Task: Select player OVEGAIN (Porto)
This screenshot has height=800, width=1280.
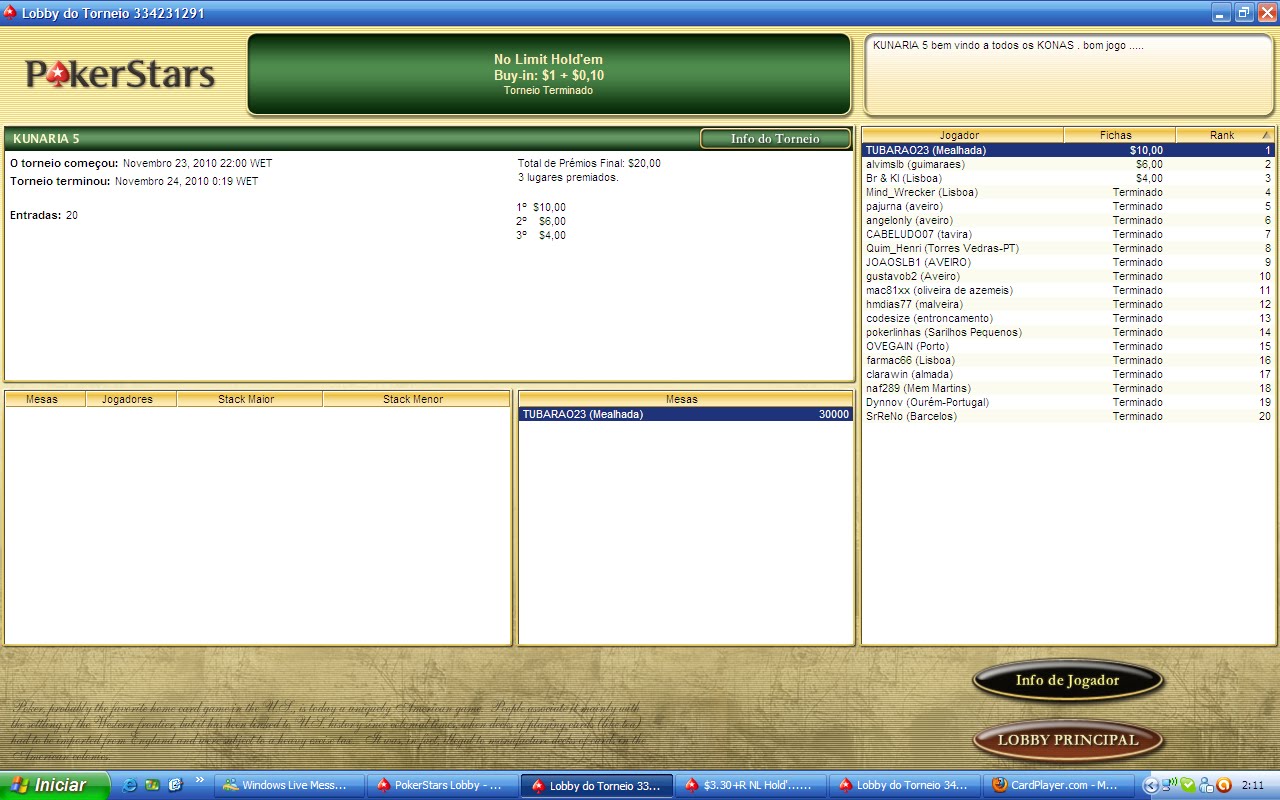Action: (1068, 346)
